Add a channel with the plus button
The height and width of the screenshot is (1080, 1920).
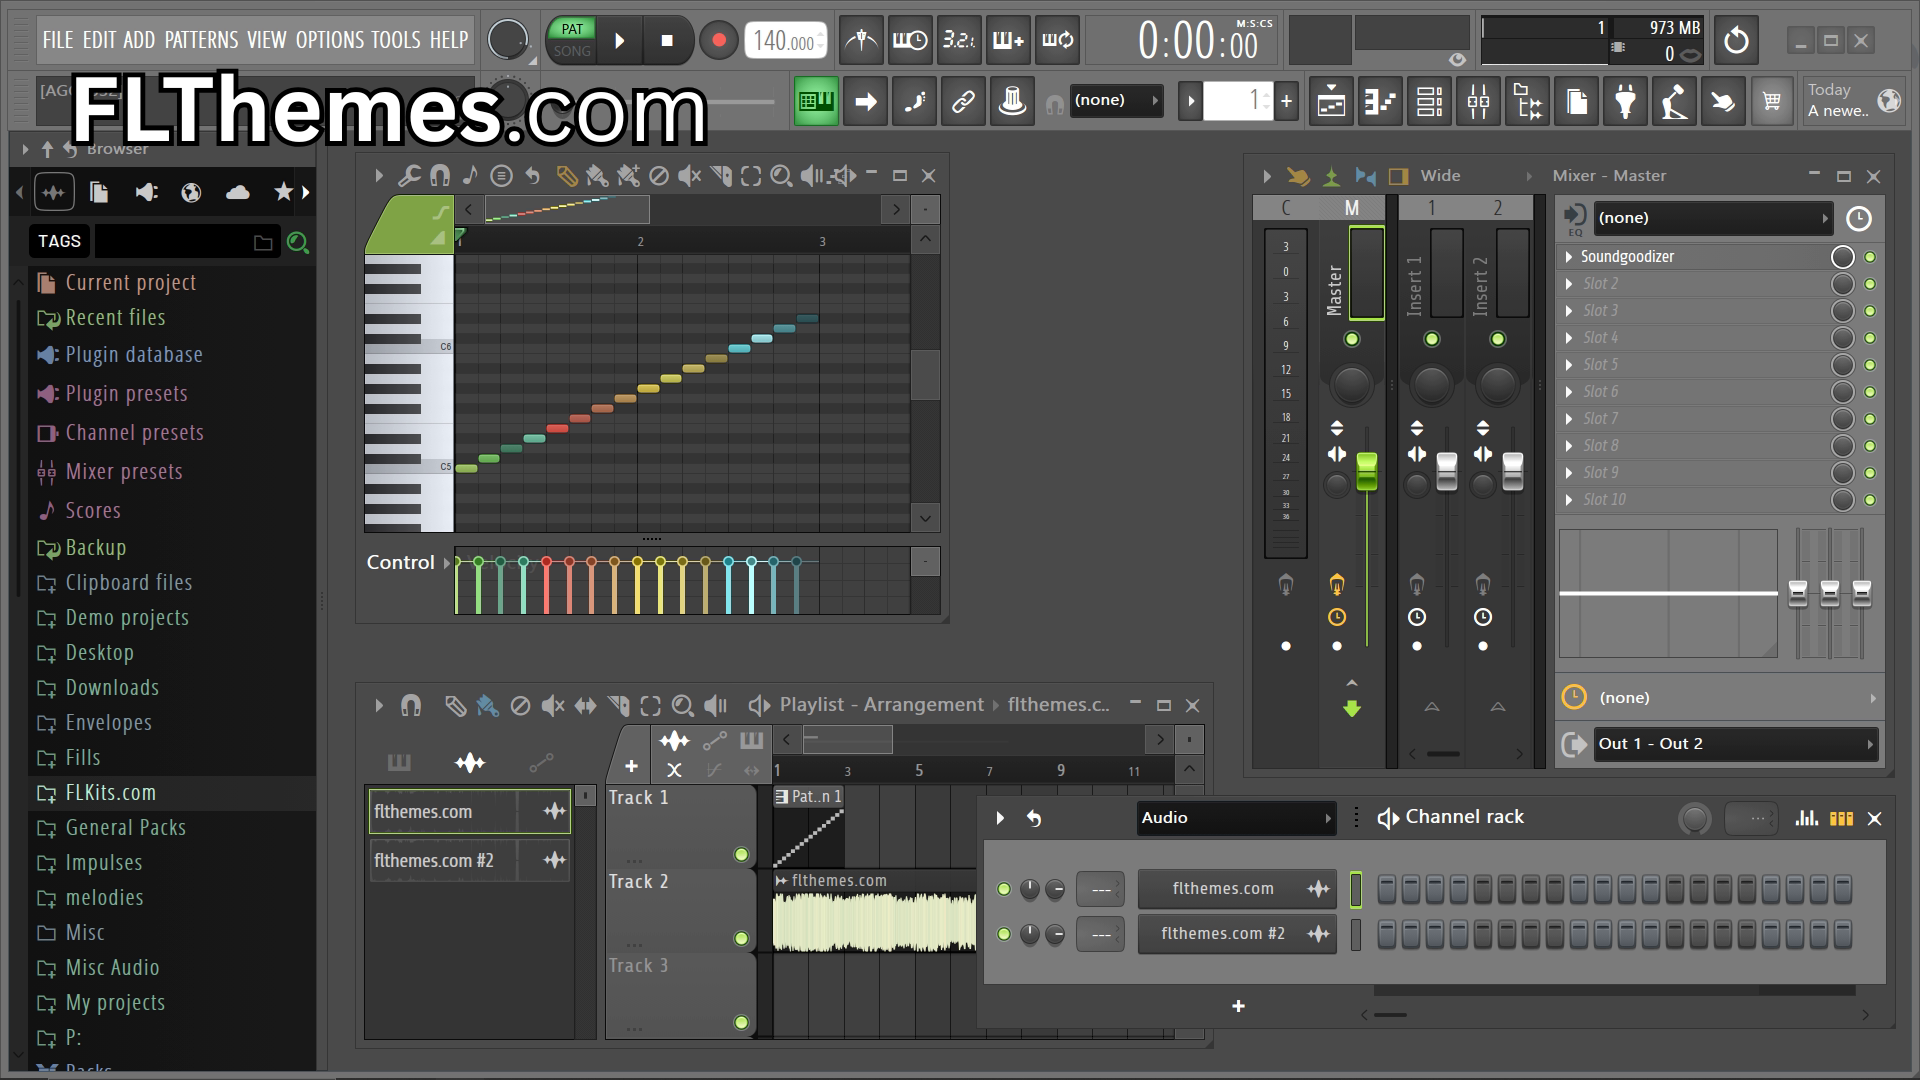pyautogui.click(x=1238, y=1007)
